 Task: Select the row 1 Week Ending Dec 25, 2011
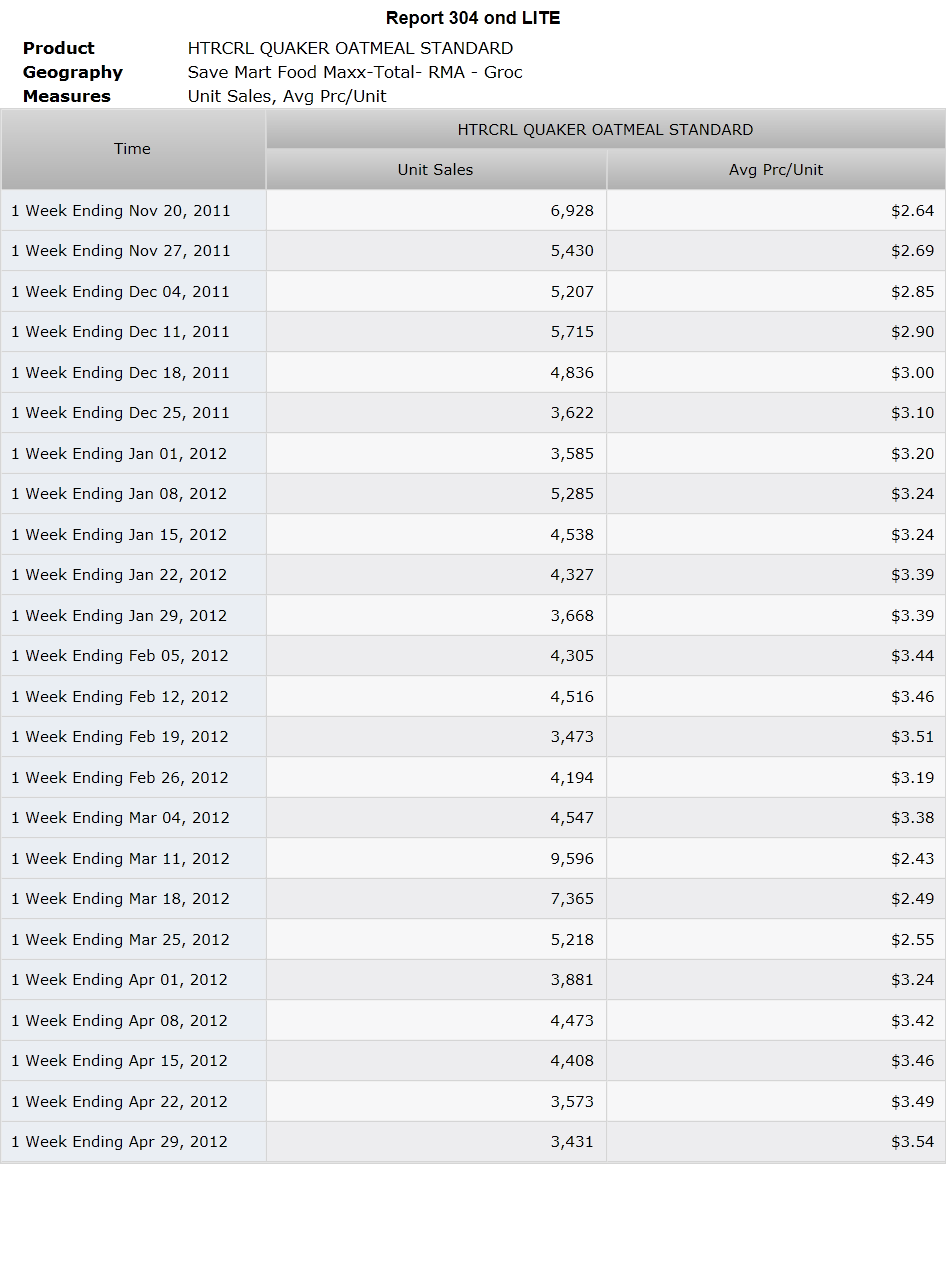(x=473, y=413)
